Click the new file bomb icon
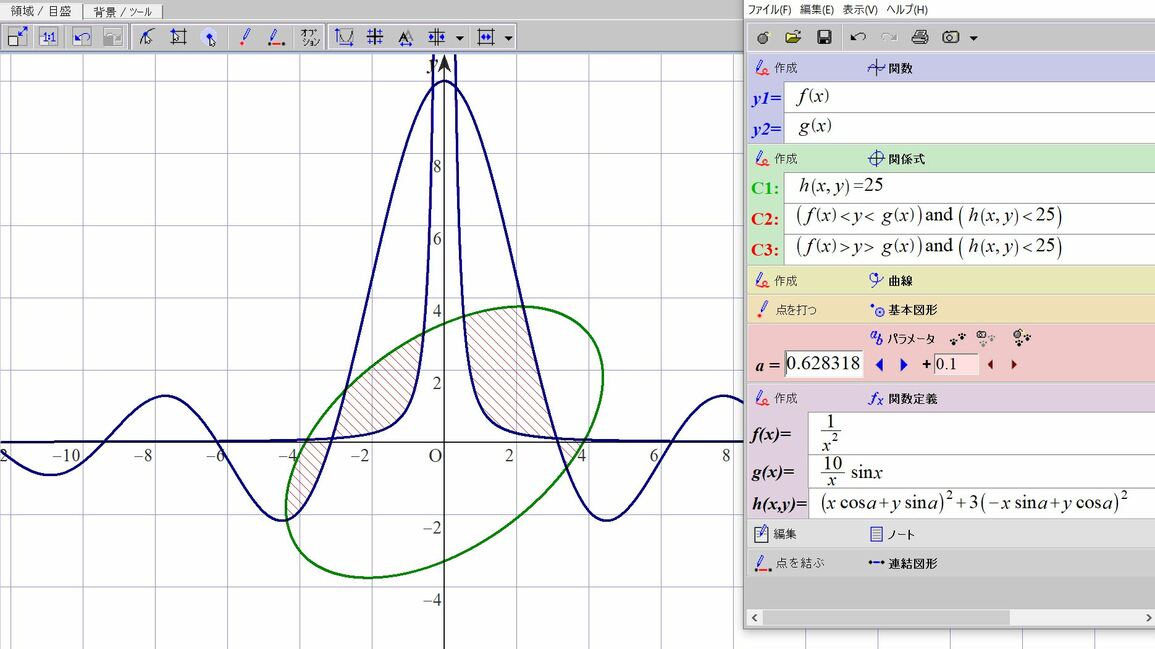 [x=763, y=37]
